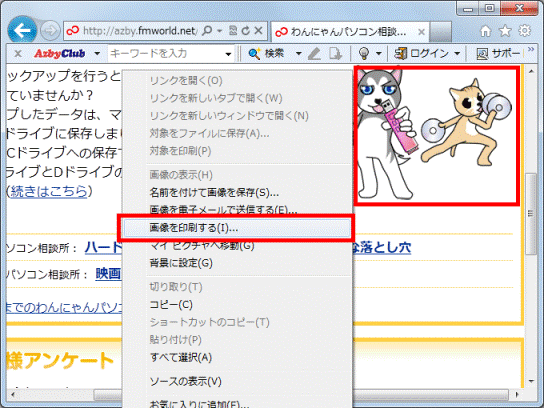This screenshot has width=544, height=408.
Task: Open the 落とし穴 link
Action: (381, 247)
